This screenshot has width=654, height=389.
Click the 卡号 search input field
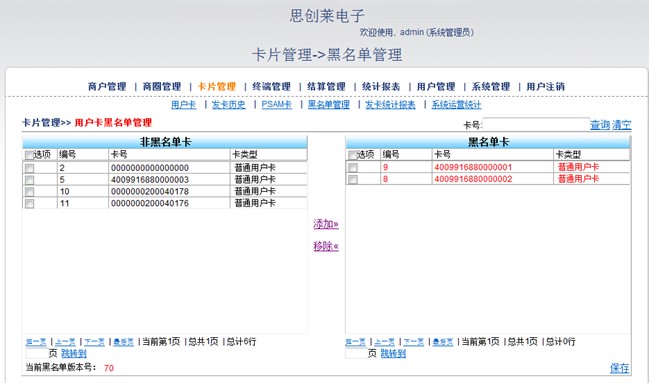click(x=536, y=124)
